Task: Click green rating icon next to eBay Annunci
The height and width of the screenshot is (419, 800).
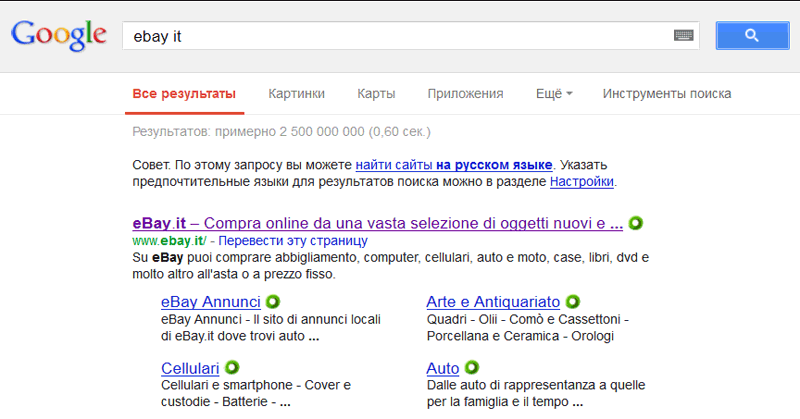Action: coord(272,302)
